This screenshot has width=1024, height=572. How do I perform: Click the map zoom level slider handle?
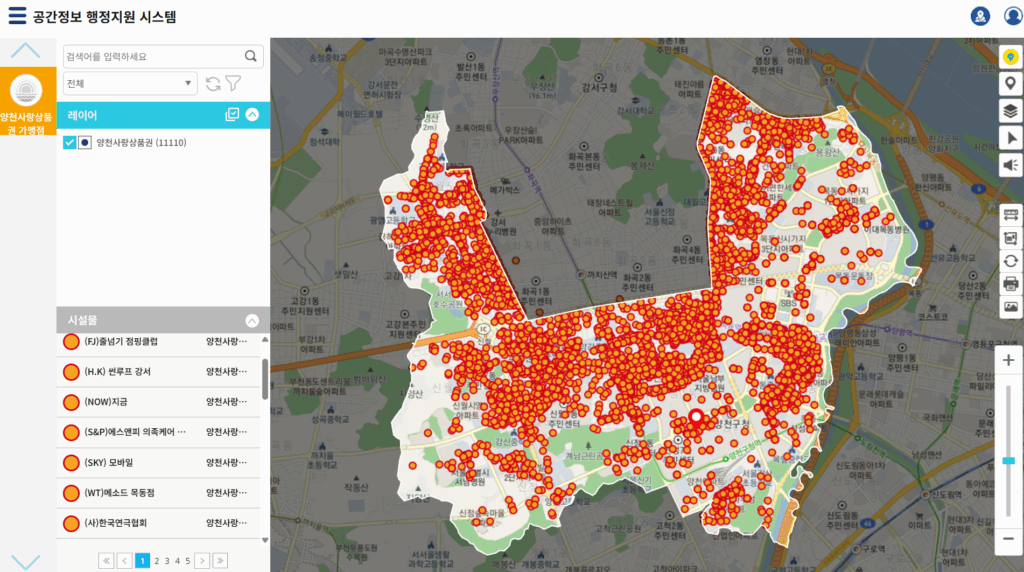coord(1009,460)
